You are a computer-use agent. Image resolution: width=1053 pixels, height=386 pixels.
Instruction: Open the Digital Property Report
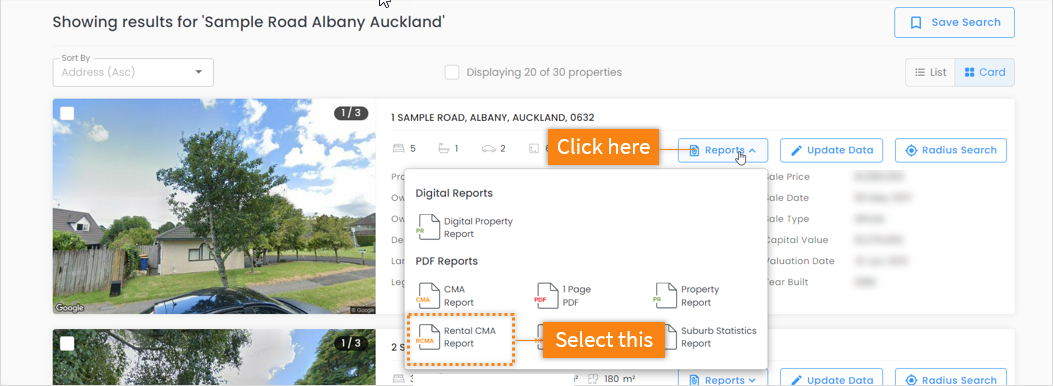point(465,228)
